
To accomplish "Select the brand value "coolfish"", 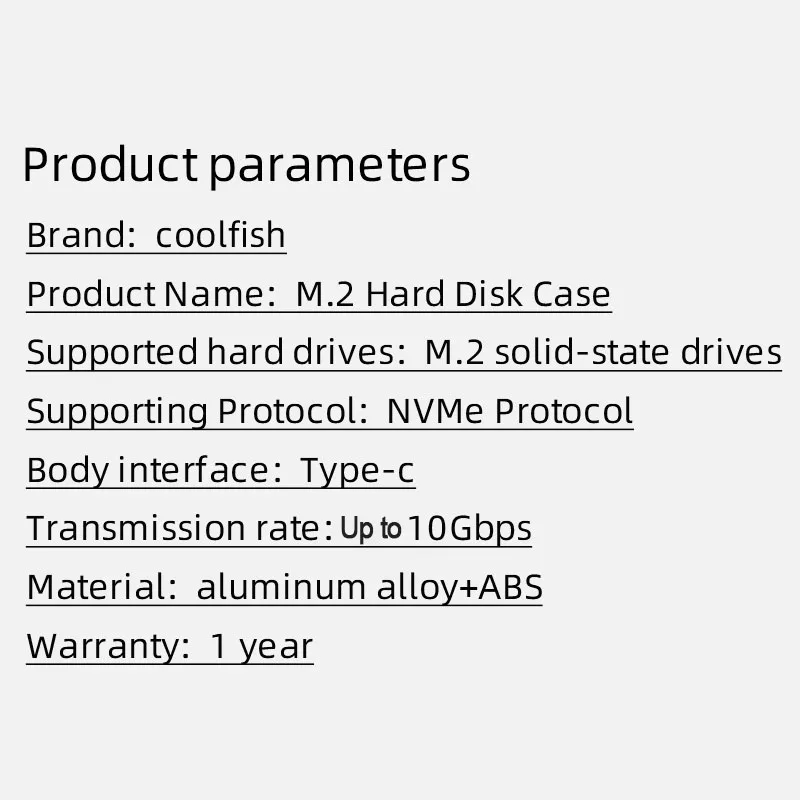I will pos(221,236).
